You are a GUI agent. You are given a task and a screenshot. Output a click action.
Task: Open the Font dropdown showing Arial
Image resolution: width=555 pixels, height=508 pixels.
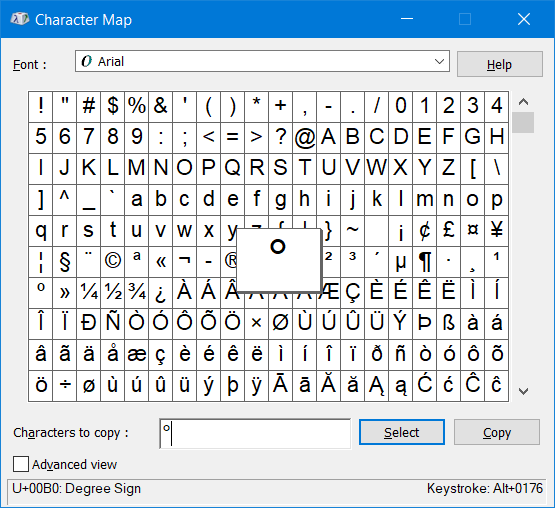click(x=262, y=61)
